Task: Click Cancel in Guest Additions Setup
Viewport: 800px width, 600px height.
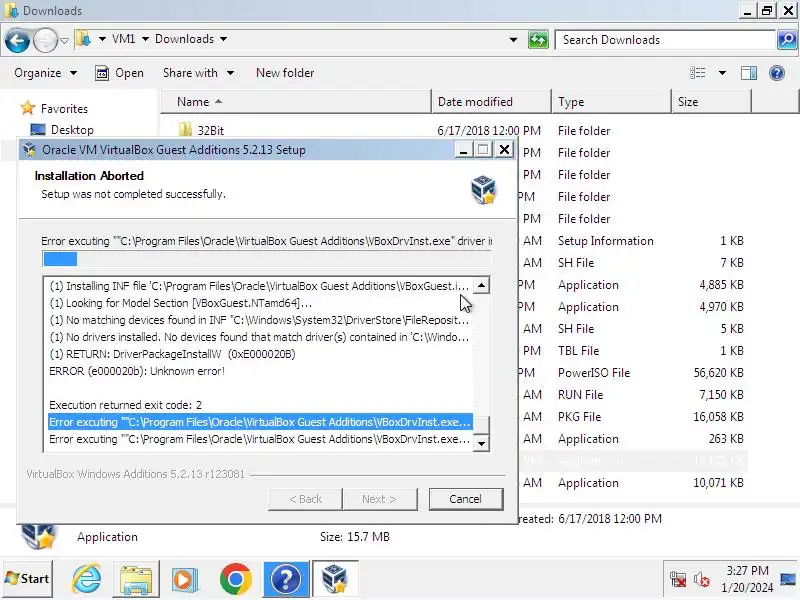Action: coord(466,499)
